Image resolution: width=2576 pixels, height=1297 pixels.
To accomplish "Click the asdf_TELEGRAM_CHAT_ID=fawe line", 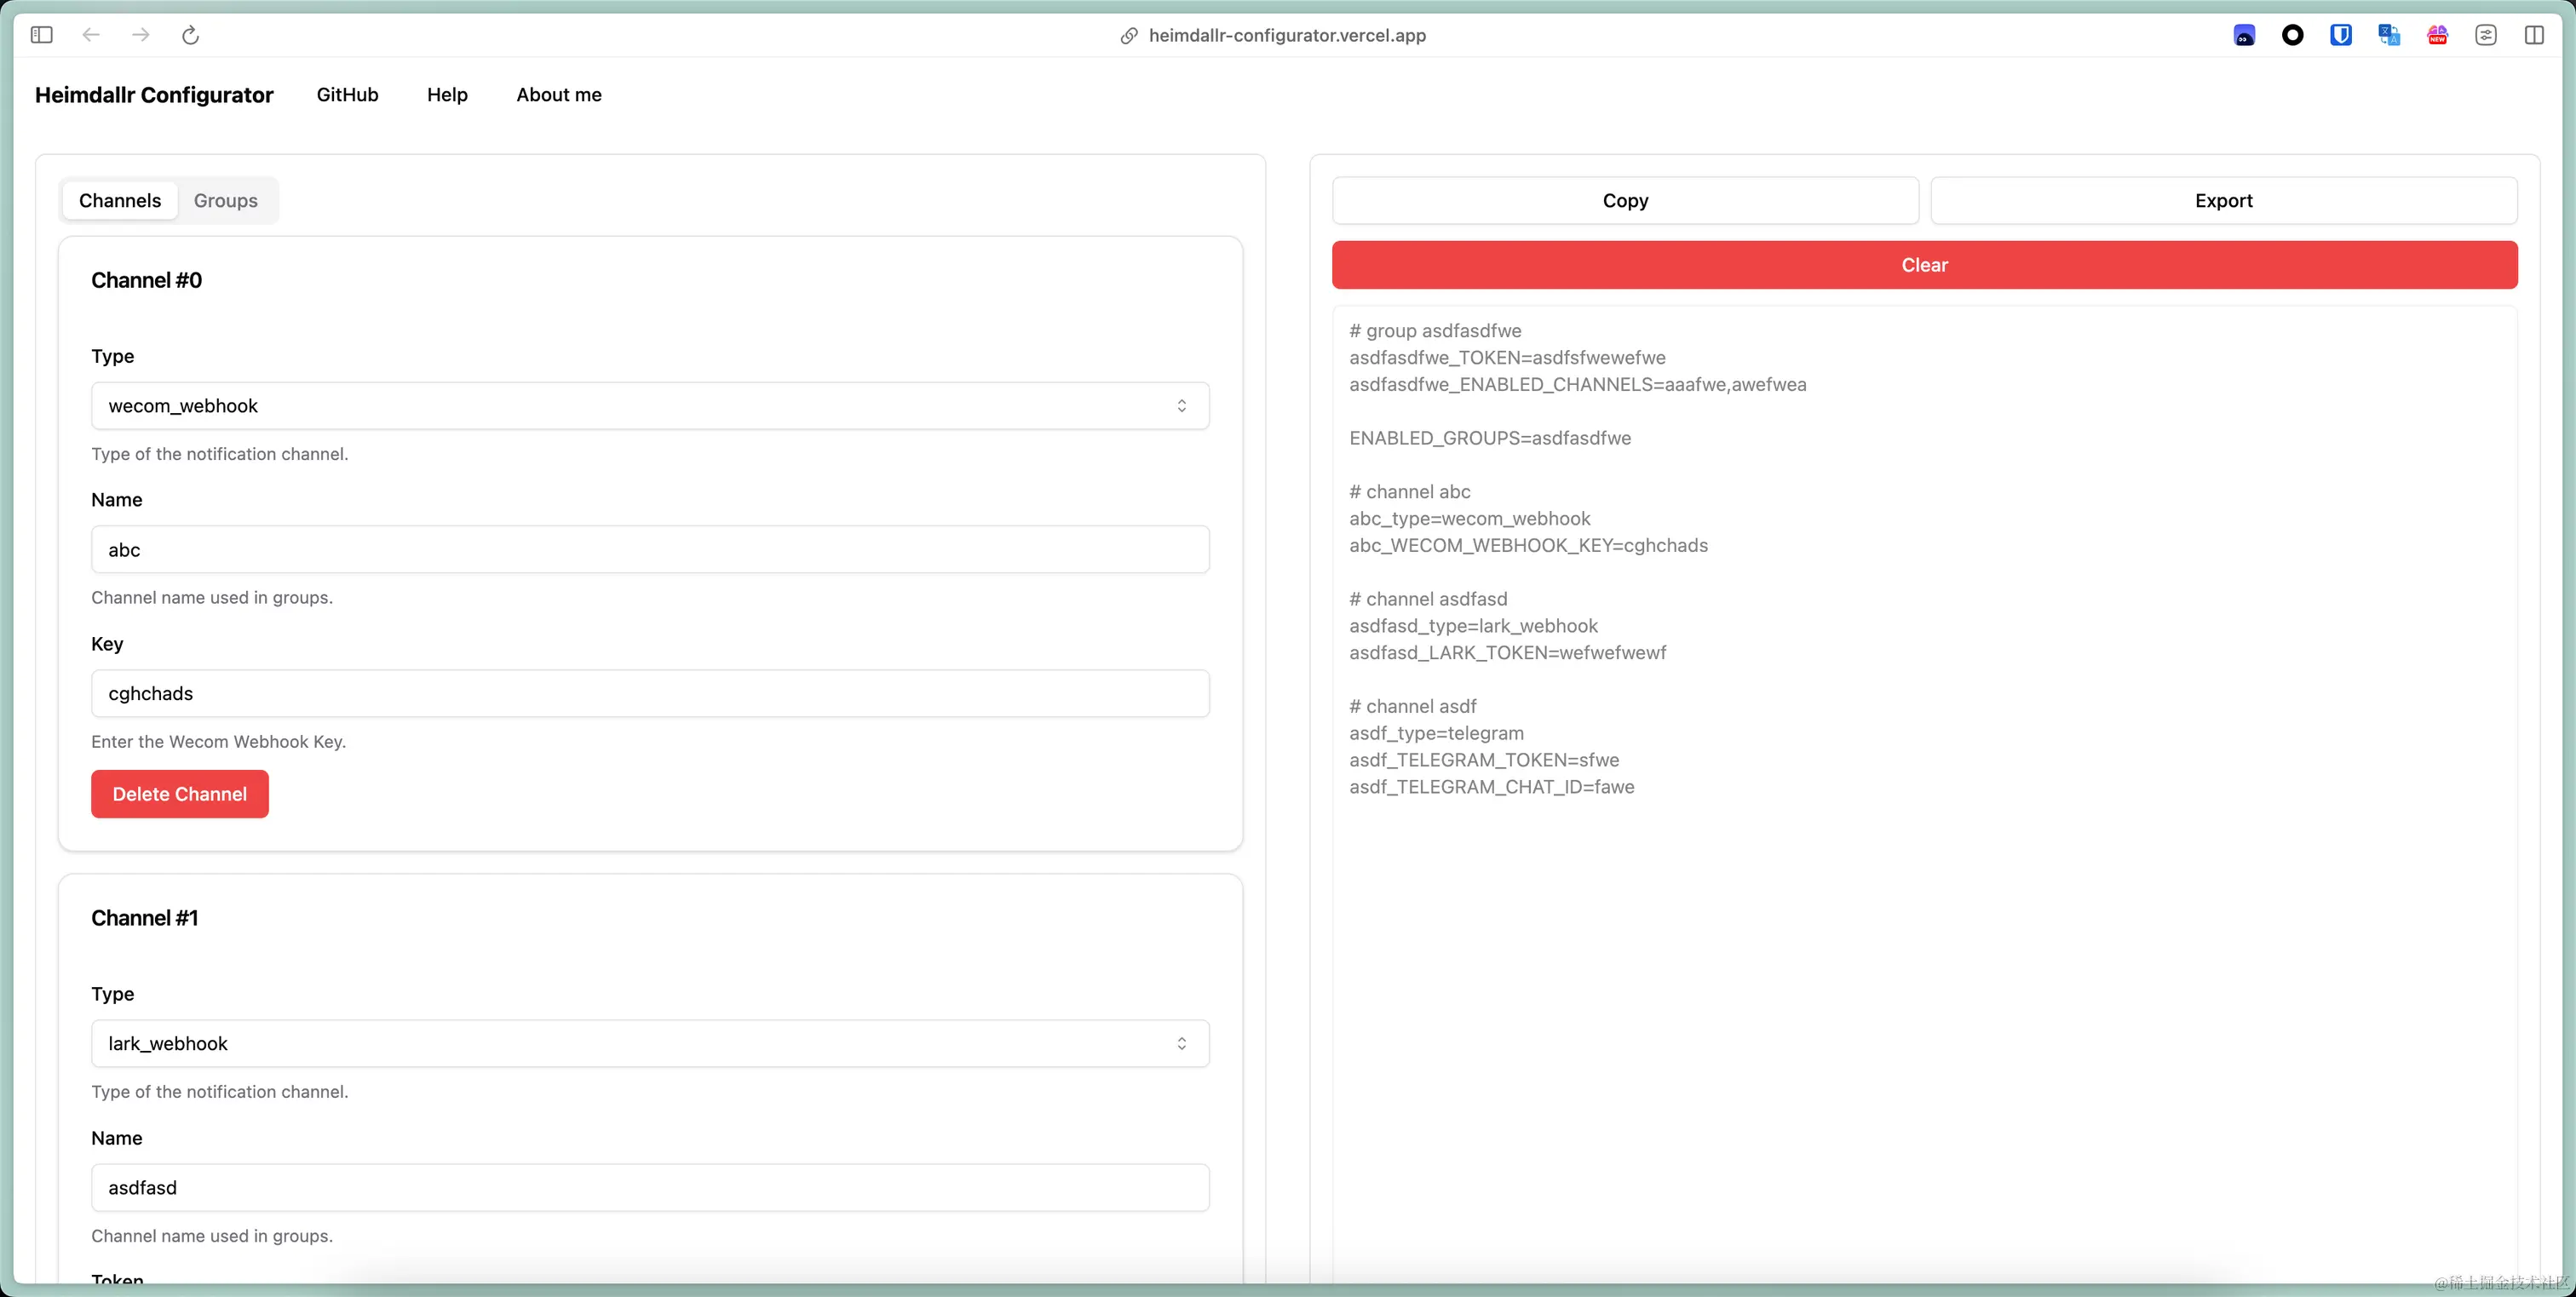I will click(x=1491, y=787).
